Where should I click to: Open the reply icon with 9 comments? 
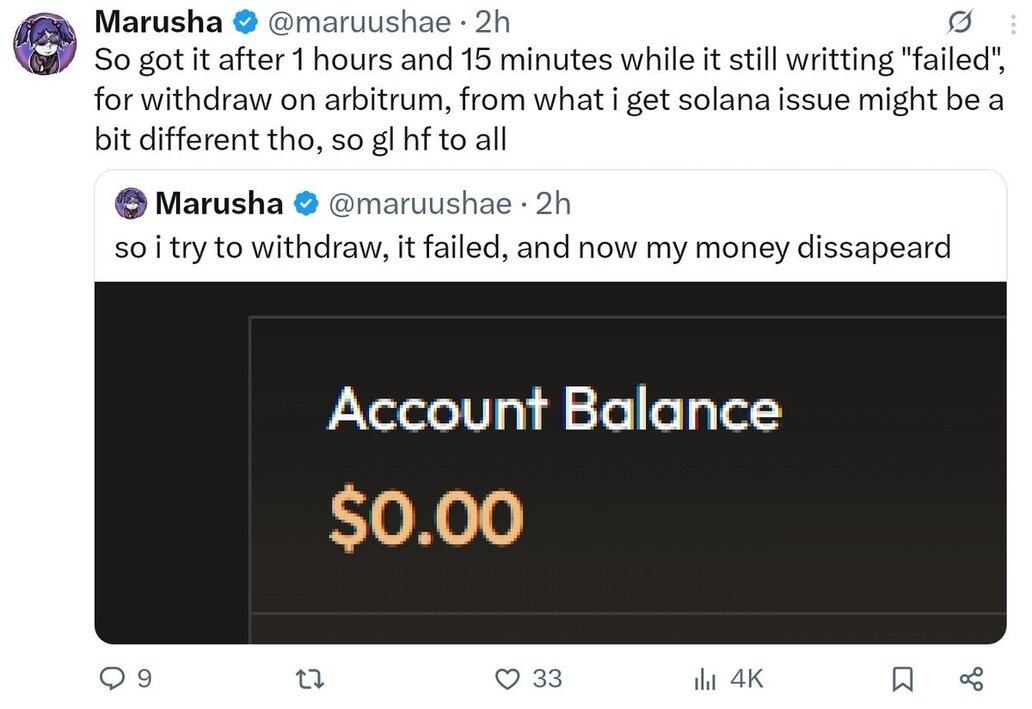[126, 678]
